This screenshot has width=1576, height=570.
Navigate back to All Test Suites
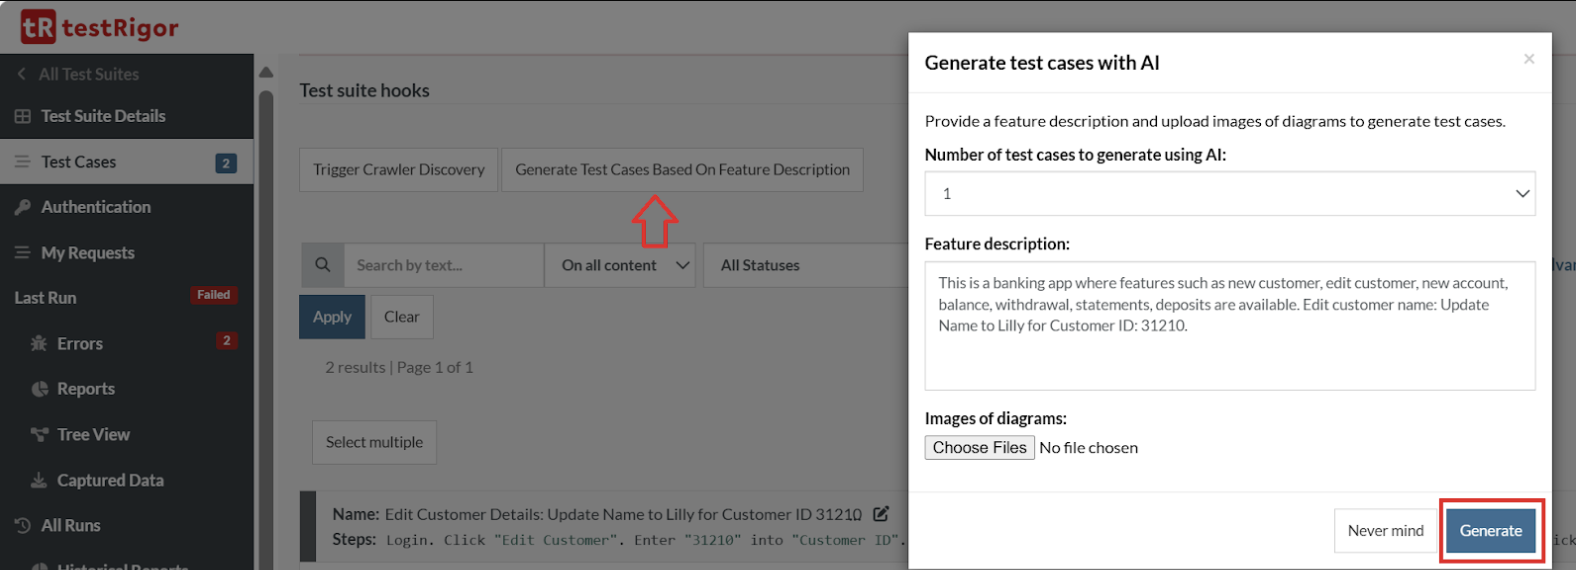click(88, 74)
